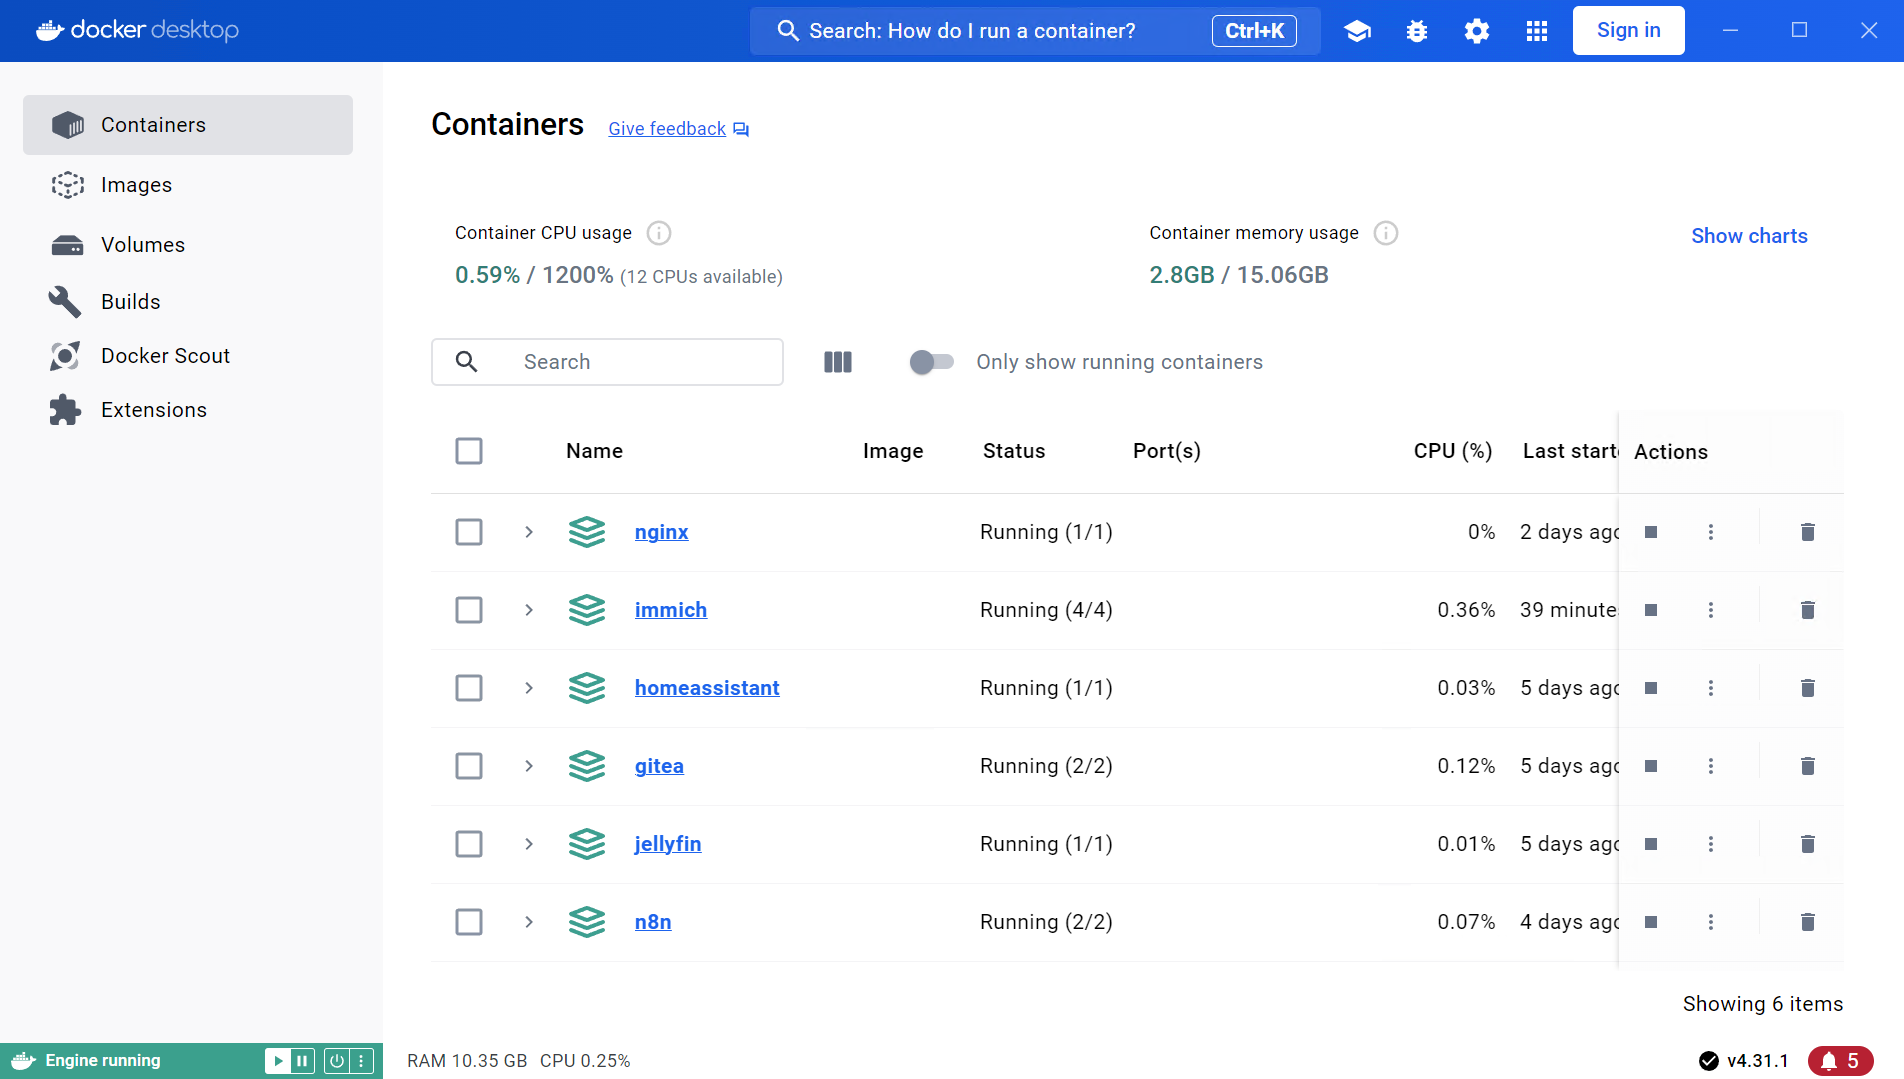Open the nginx container link

tap(661, 532)
